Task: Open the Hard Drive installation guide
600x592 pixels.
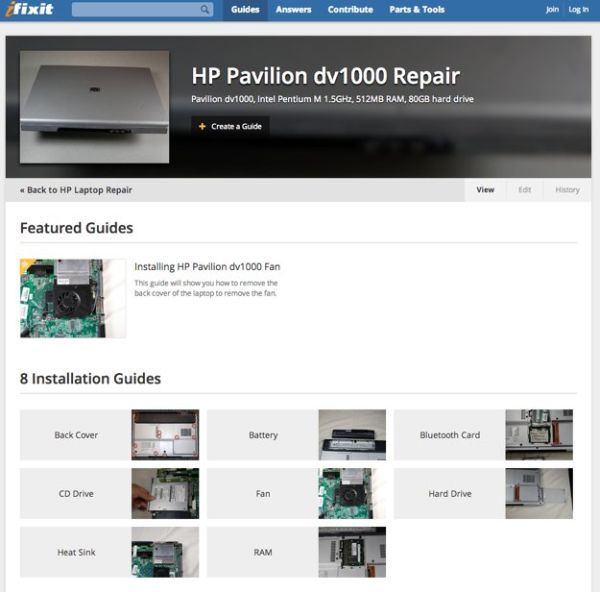Action: point(450,494)
